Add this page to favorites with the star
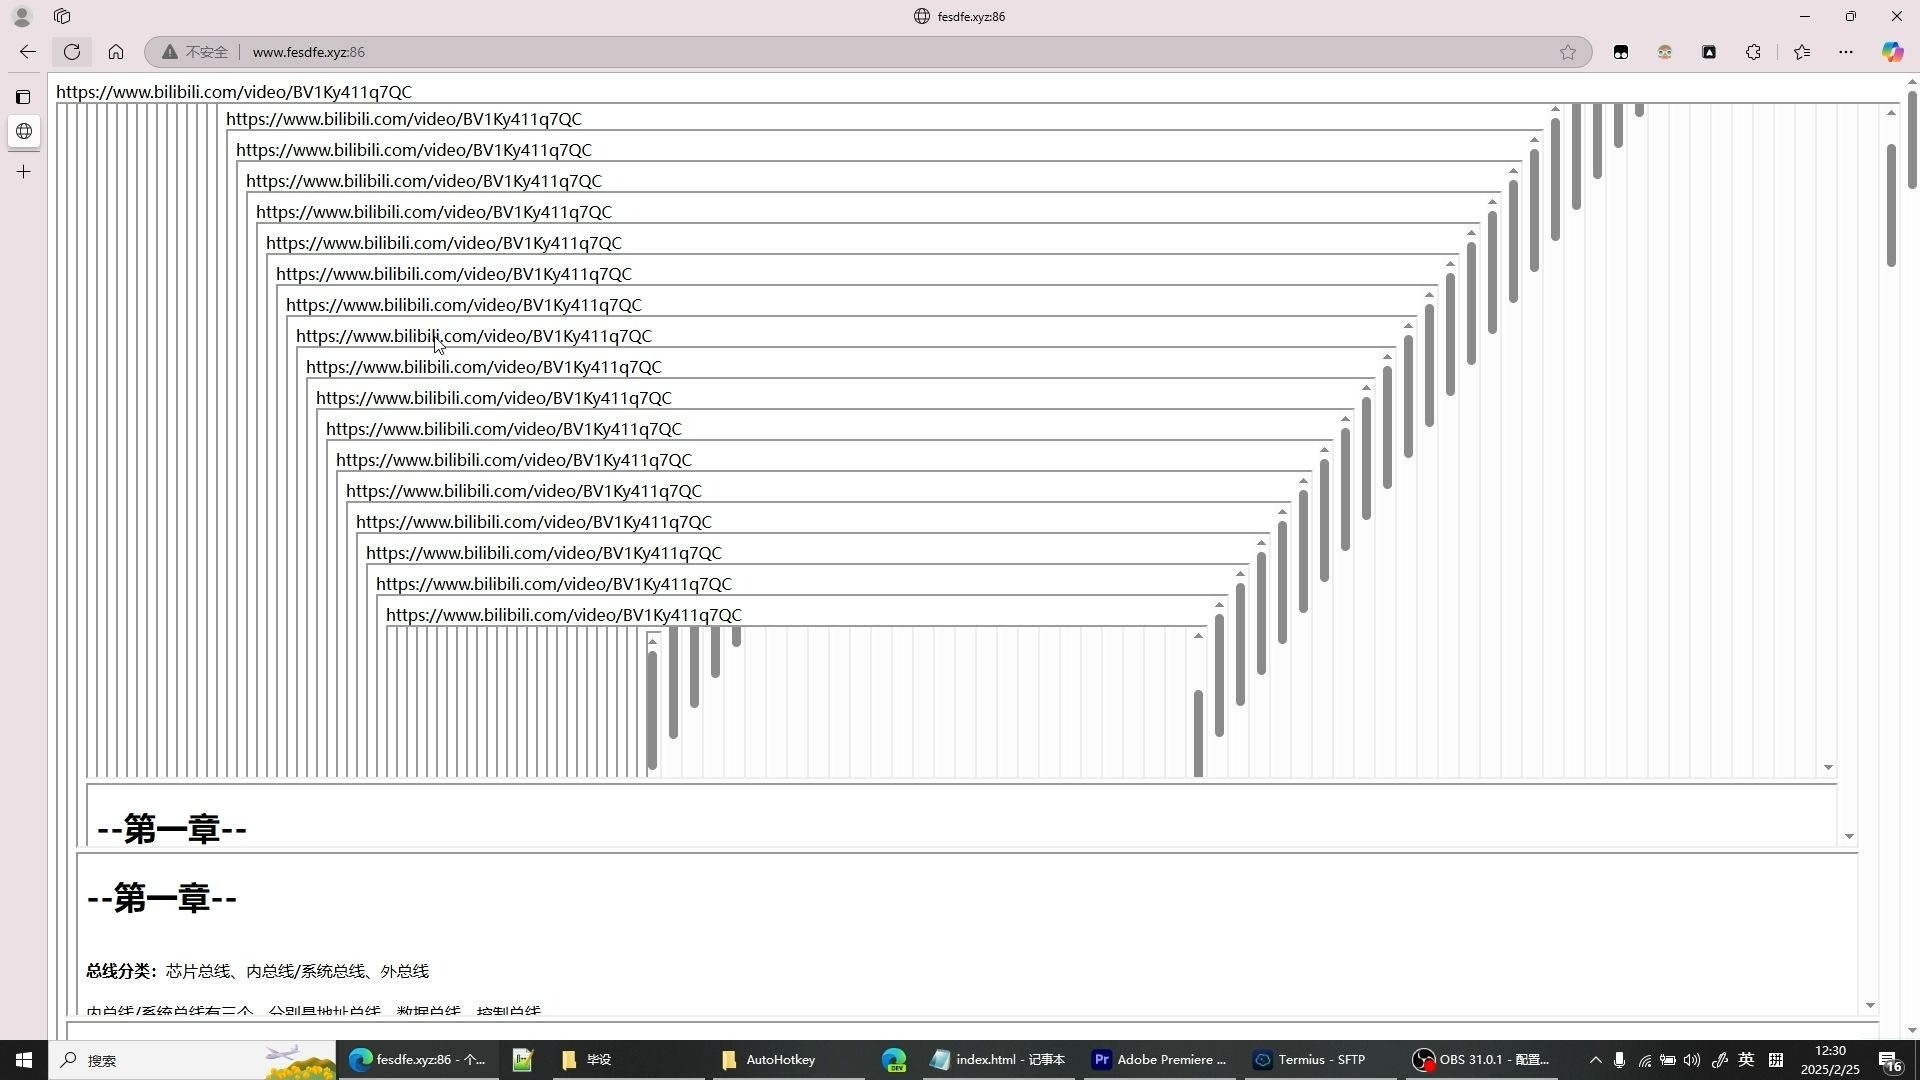The width and height of the screenshot is (1920, 1080). [x=1568, y=52]
